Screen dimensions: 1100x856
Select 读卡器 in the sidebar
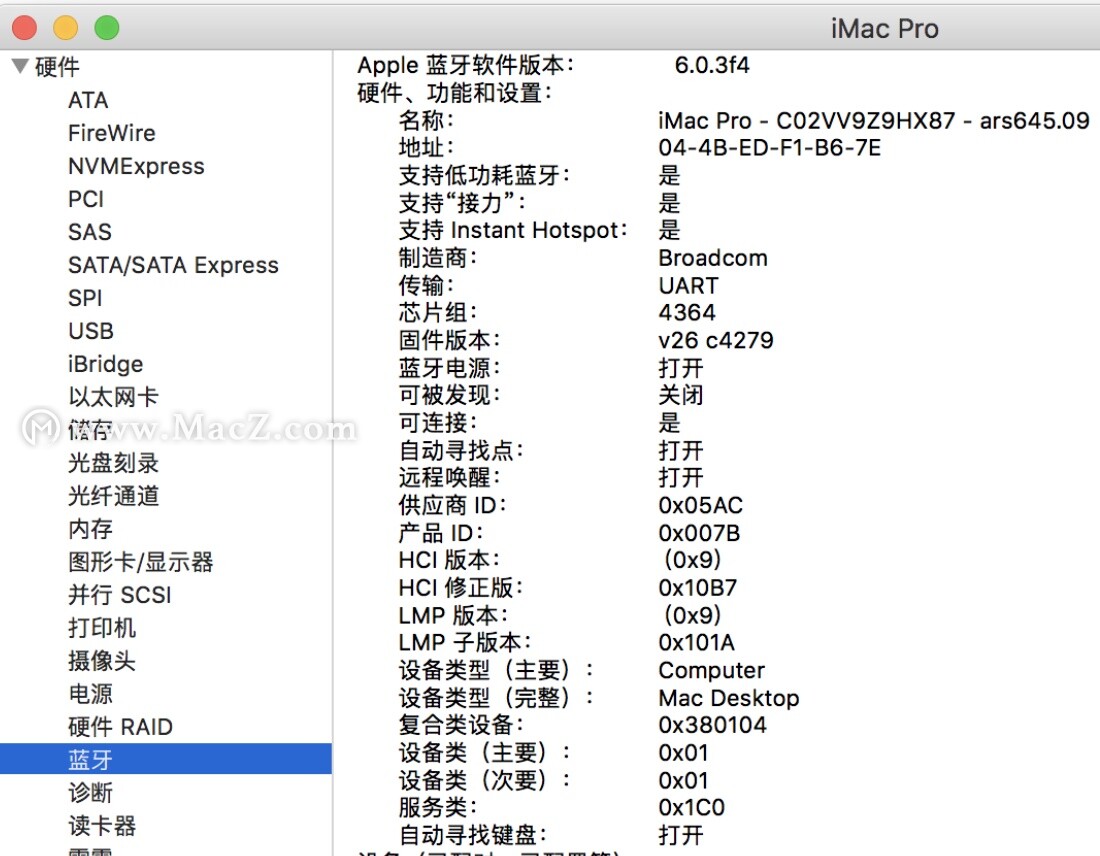[102, 826]
